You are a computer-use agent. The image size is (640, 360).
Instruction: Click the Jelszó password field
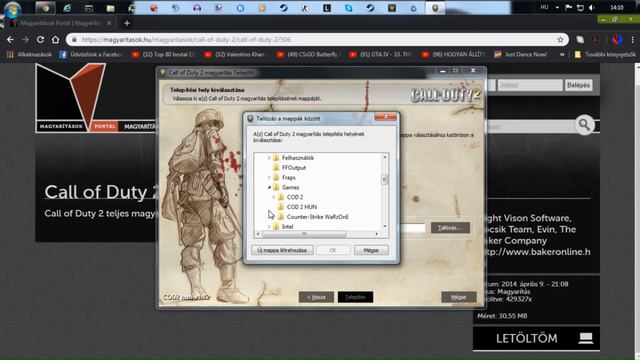click(x=529, y=85)
